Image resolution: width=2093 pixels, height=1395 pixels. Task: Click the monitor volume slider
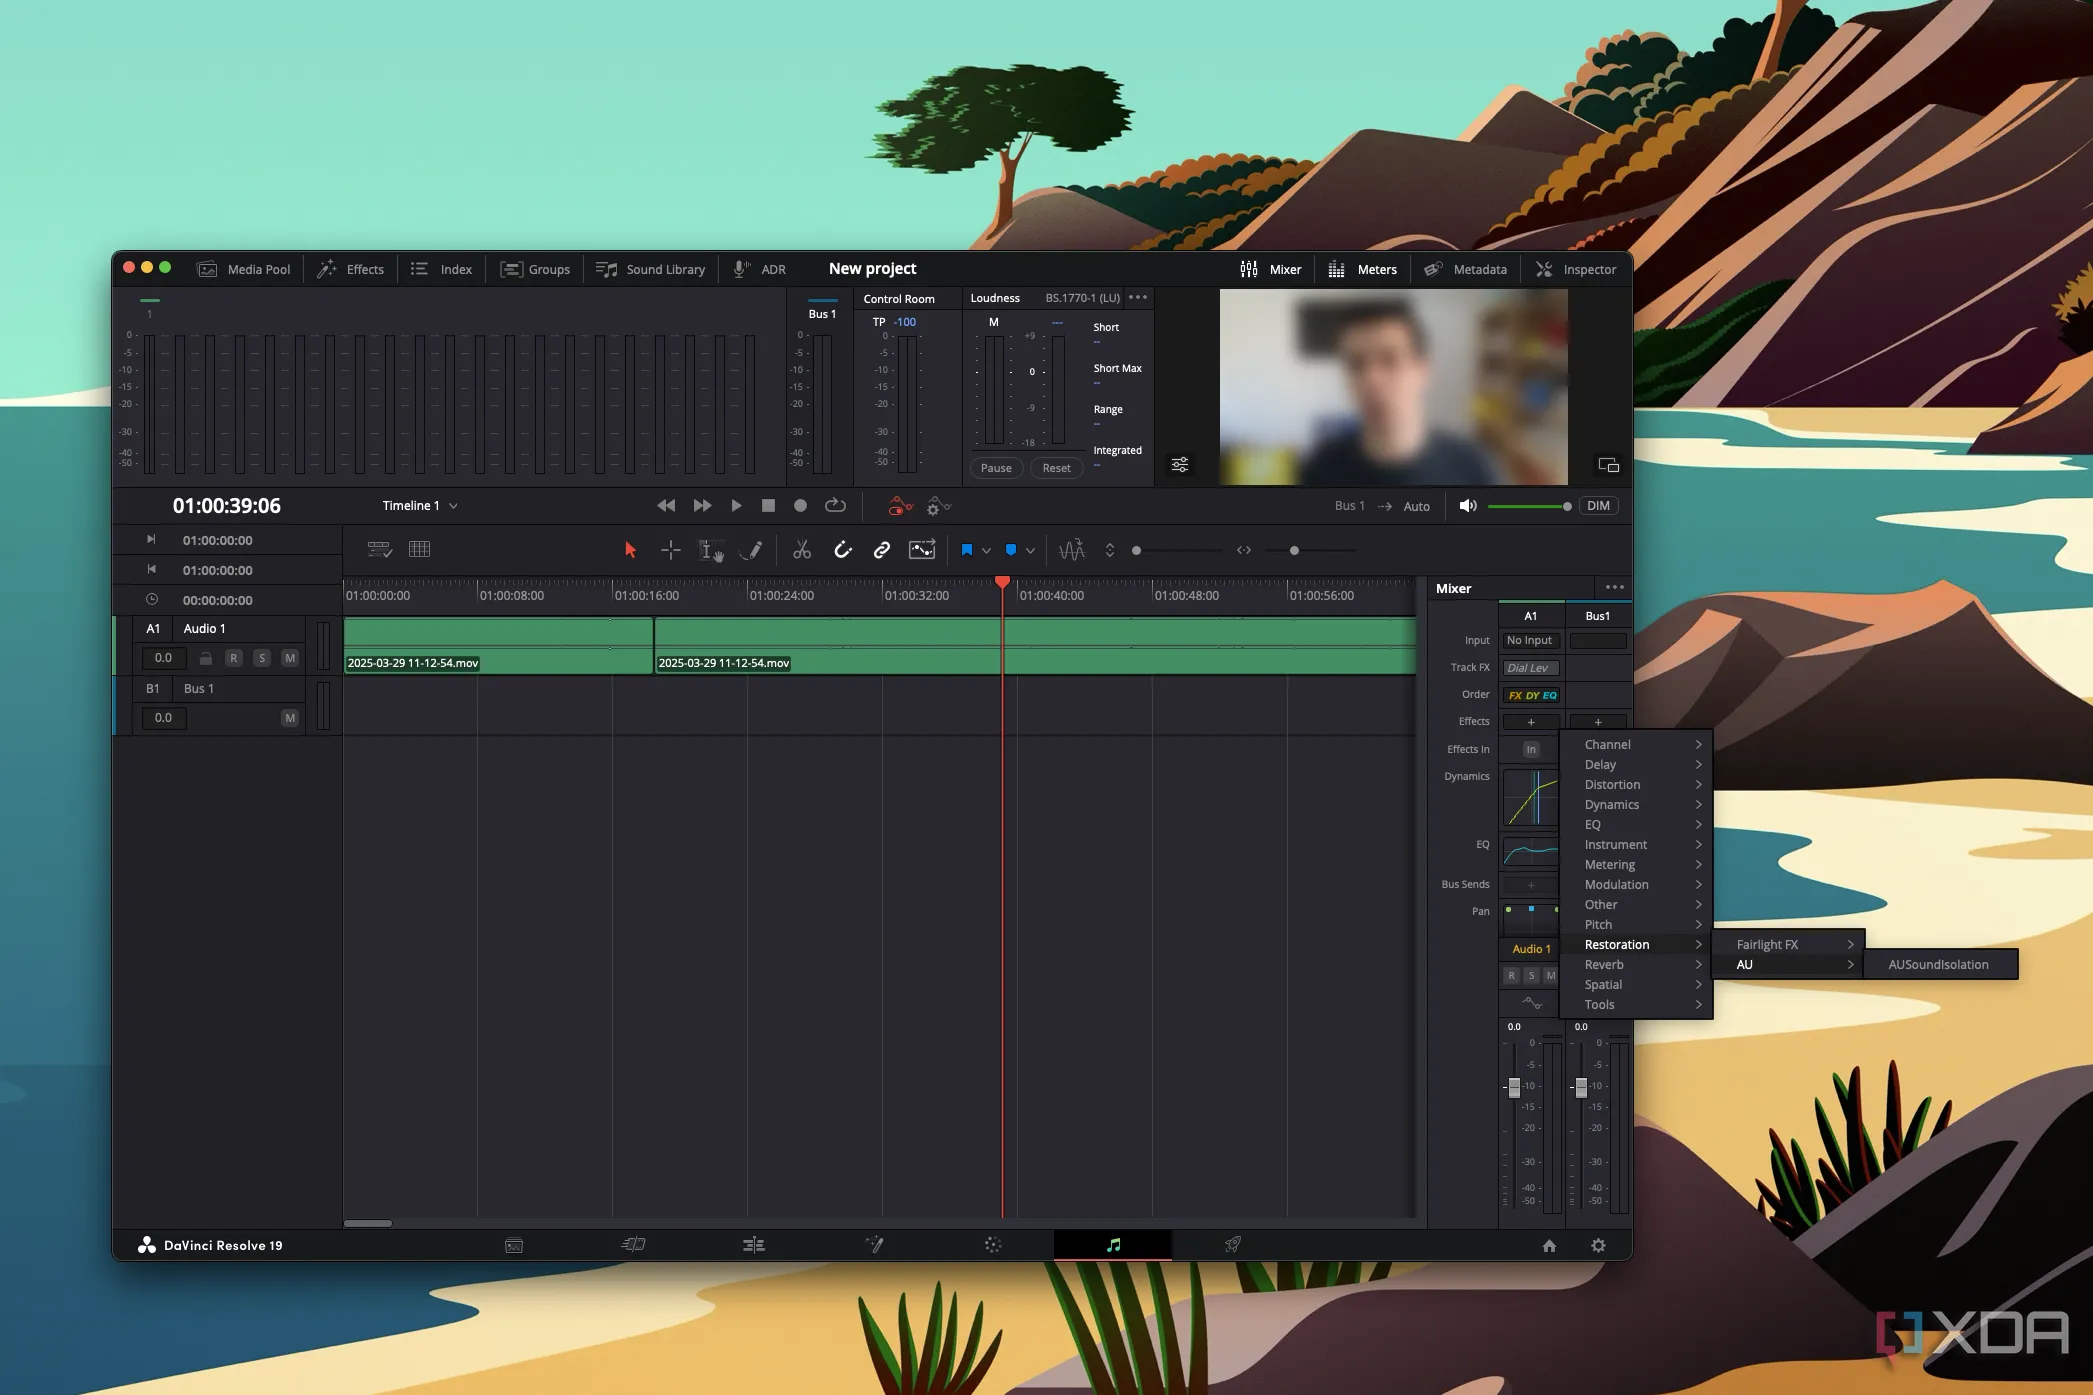pos(1527,506)
